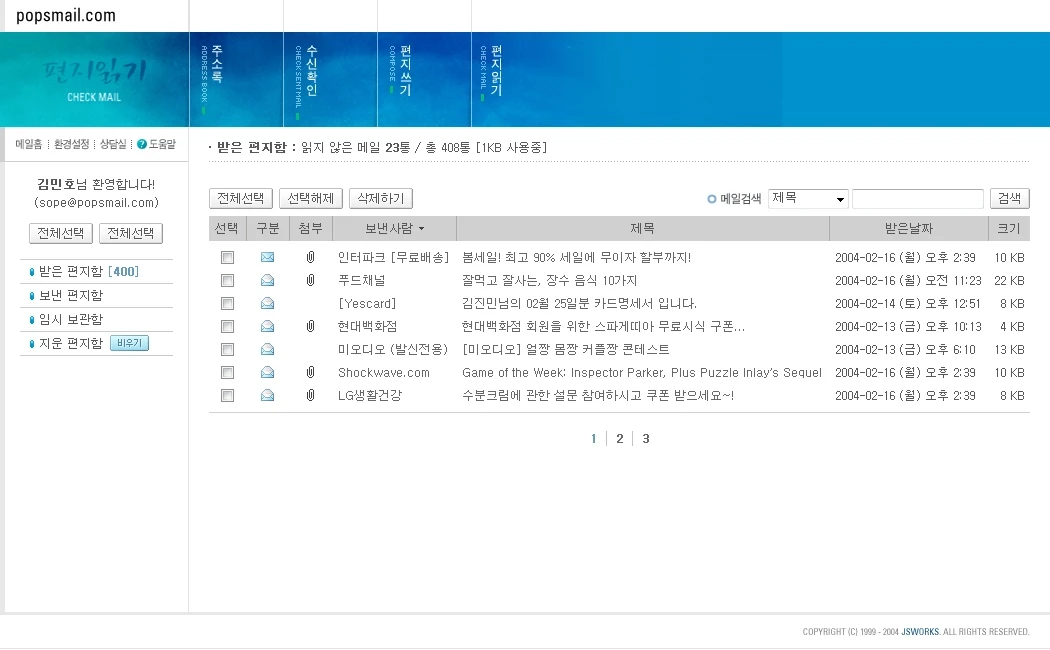Select the 메일검색 radio button

(x=712, y=199)
